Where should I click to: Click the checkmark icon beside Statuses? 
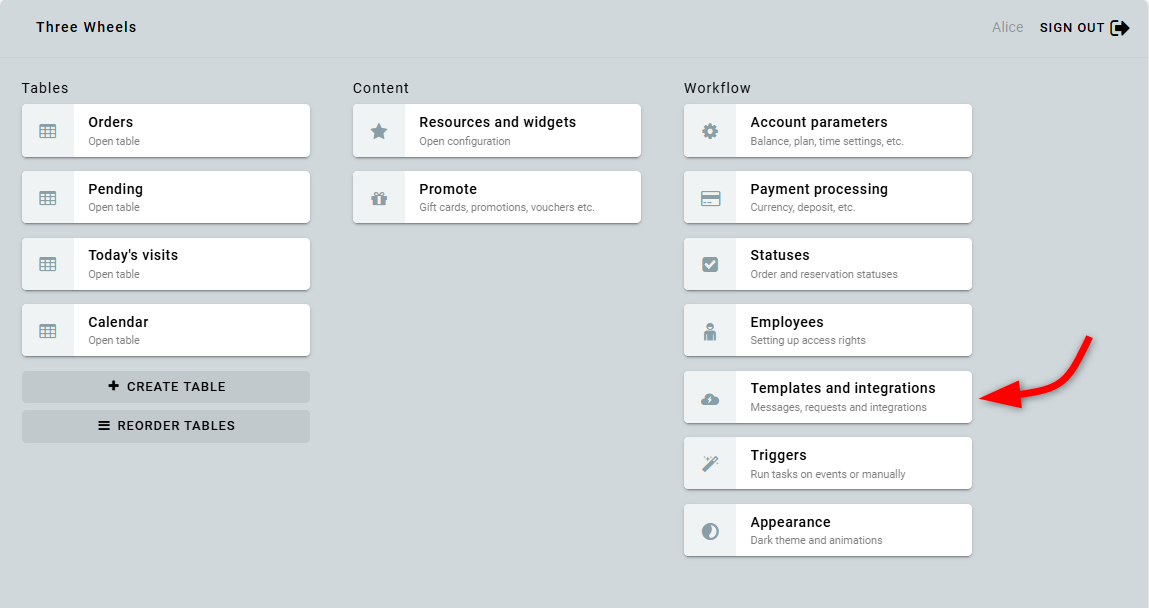coord(710,264)
